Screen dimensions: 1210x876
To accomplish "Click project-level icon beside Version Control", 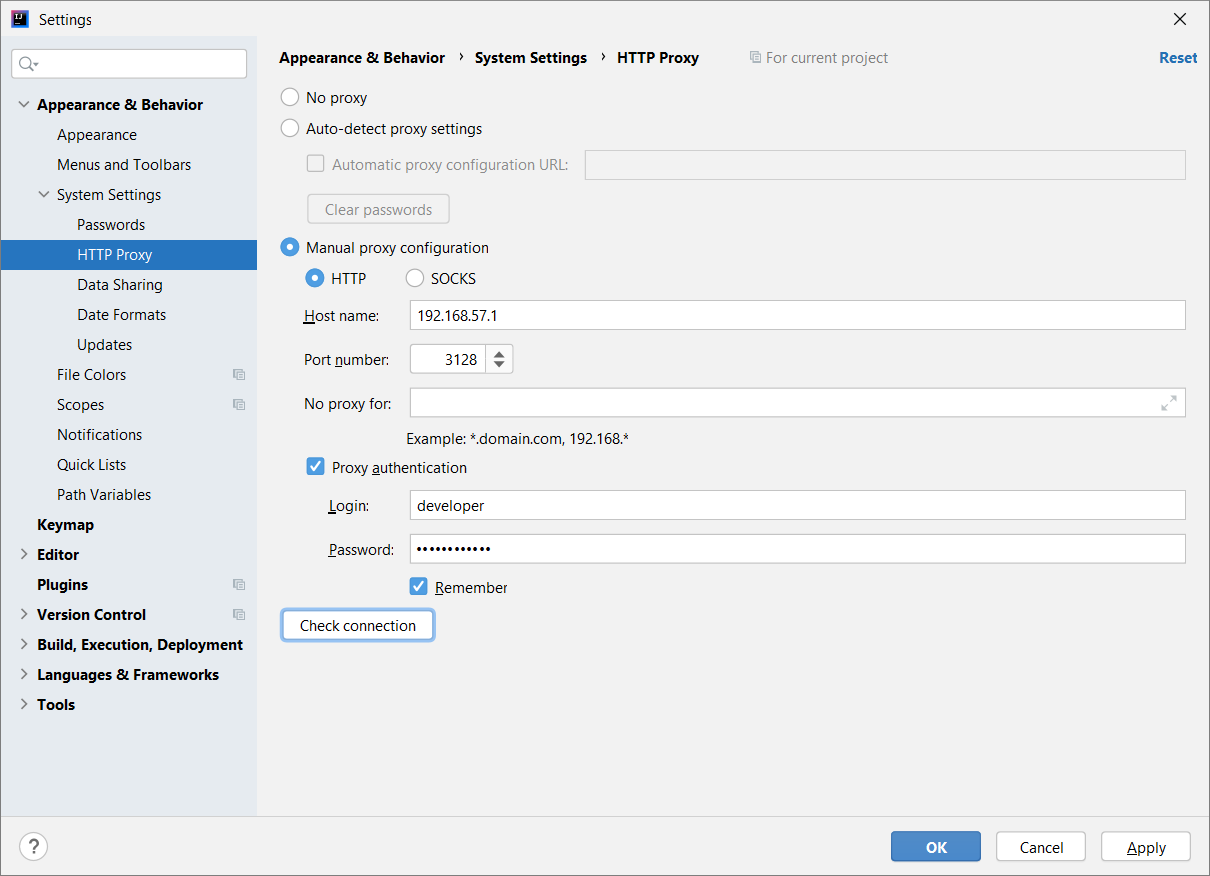I will pos(239,615).
